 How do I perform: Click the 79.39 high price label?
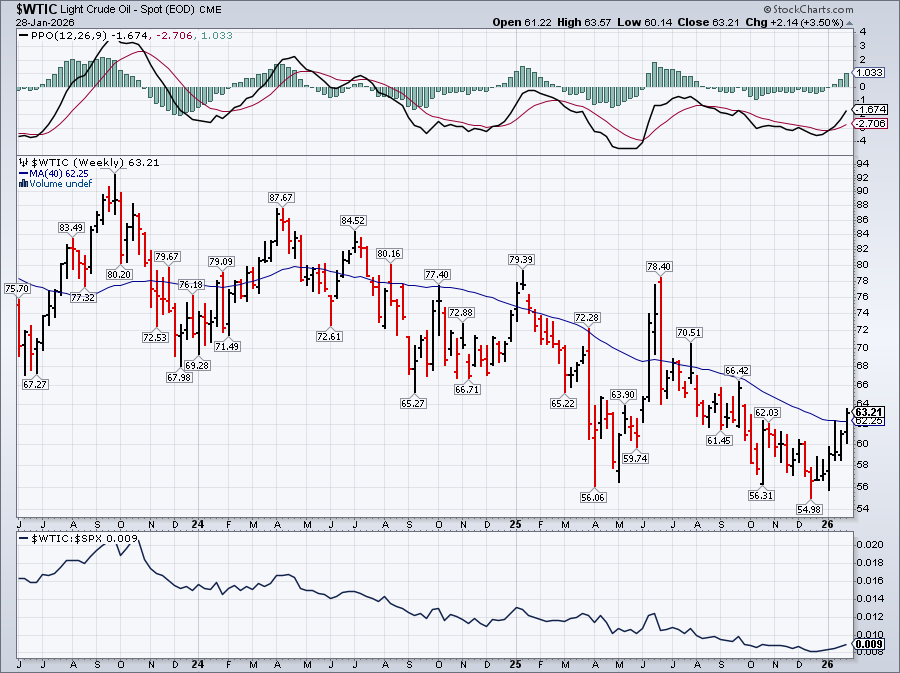coord(521,260)
